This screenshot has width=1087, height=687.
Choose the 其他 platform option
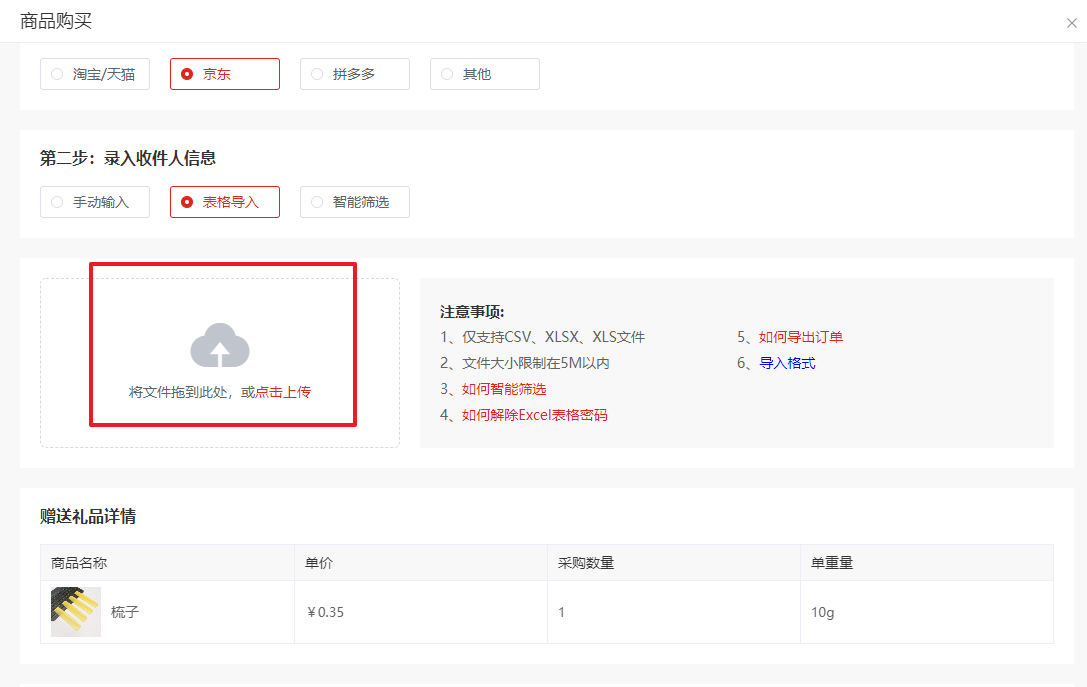pos(485,74)
